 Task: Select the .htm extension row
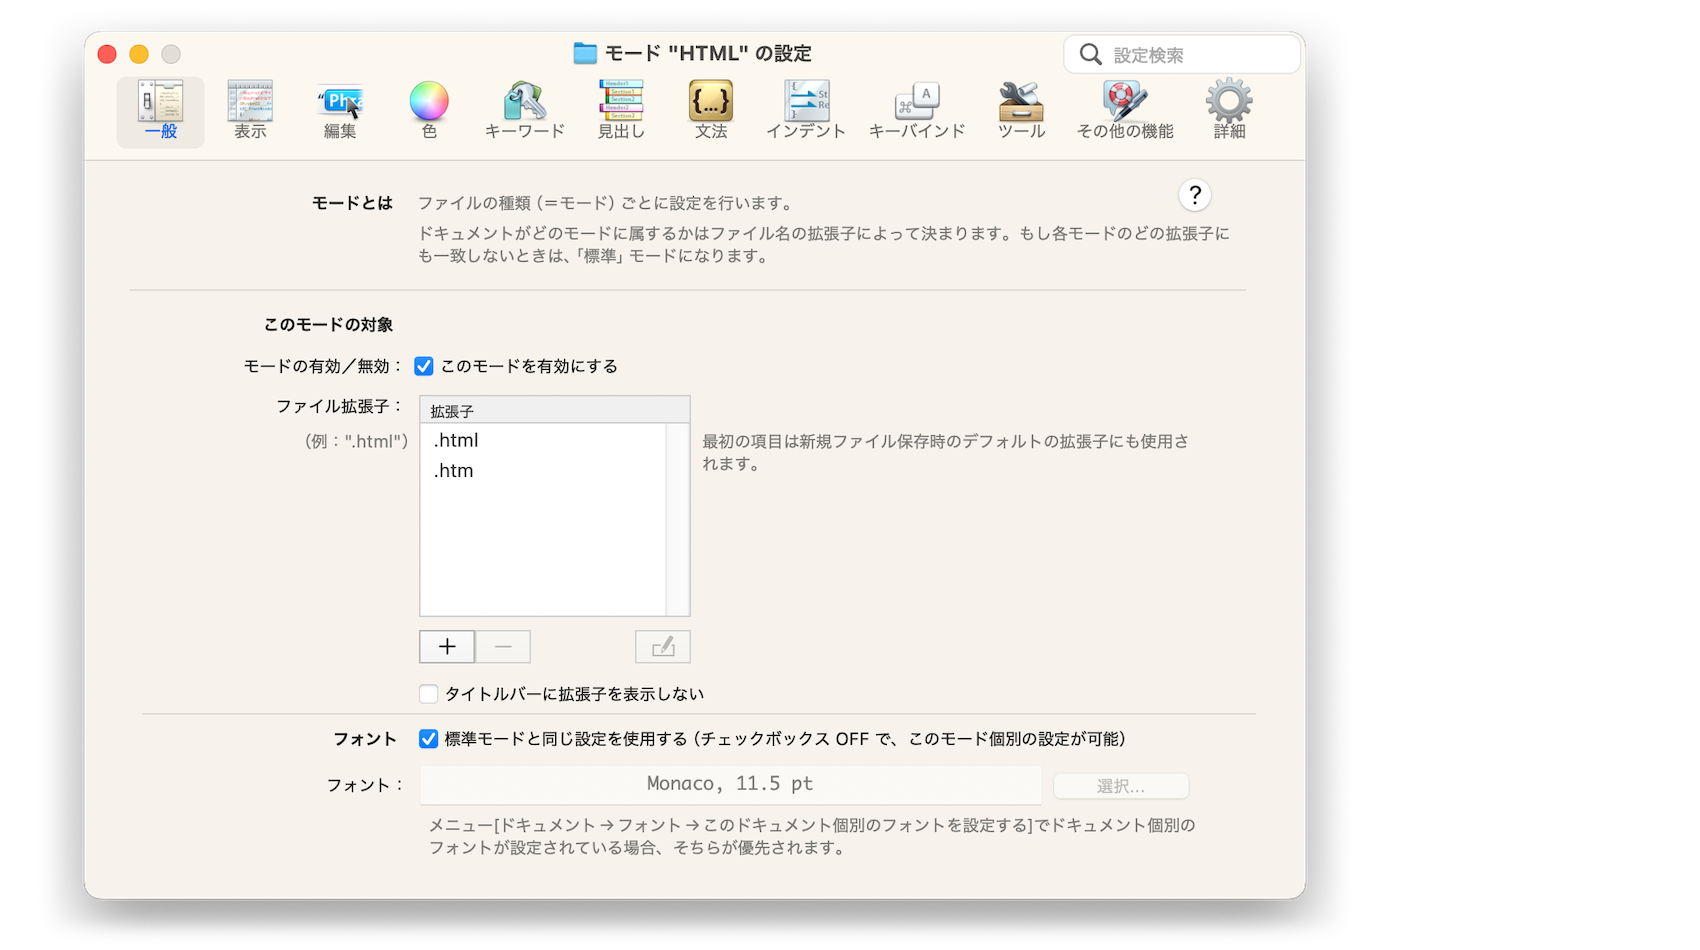(542, 471)
